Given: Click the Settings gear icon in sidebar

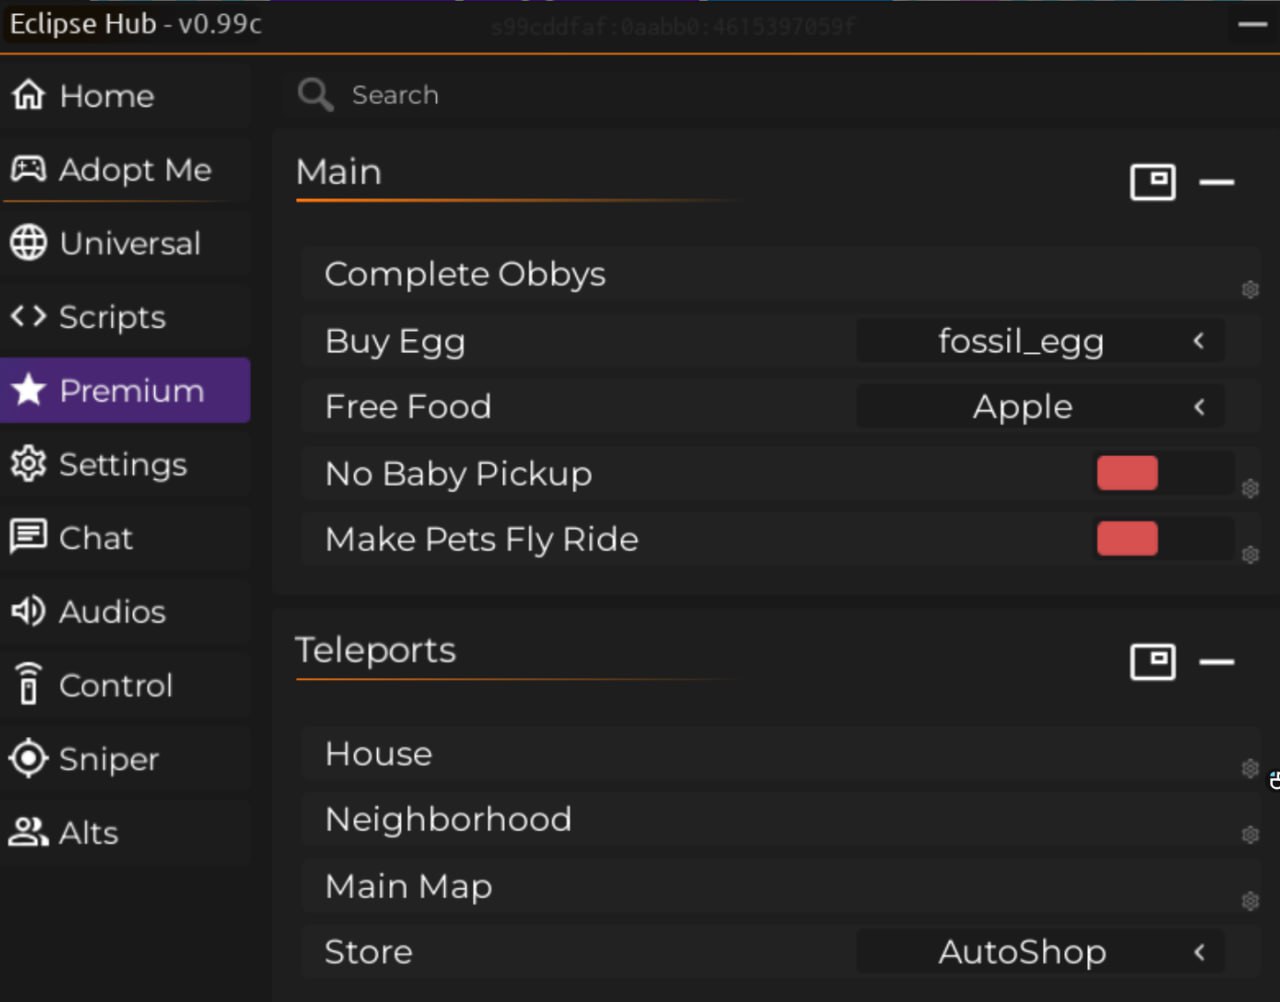Looking at the screenshot, I should pos(28,464).
